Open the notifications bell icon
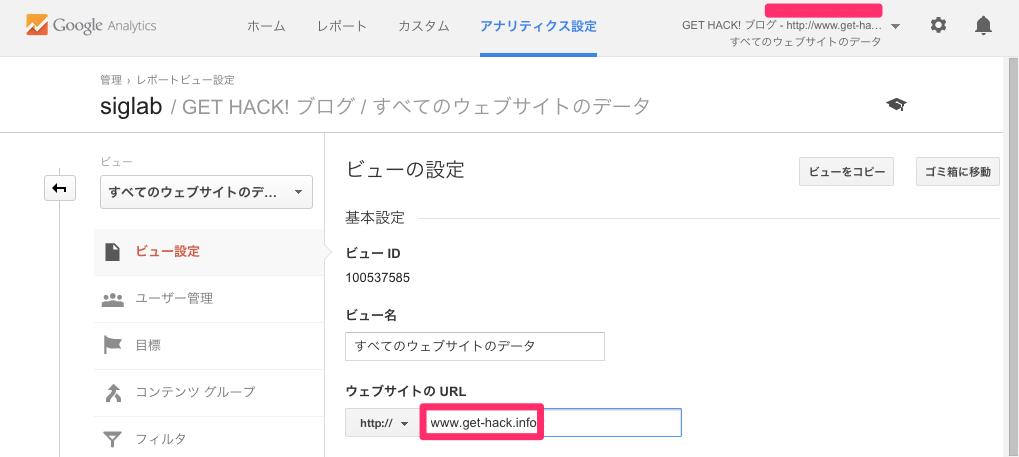Screen dimensions: 1019x457 click(984, 26)
